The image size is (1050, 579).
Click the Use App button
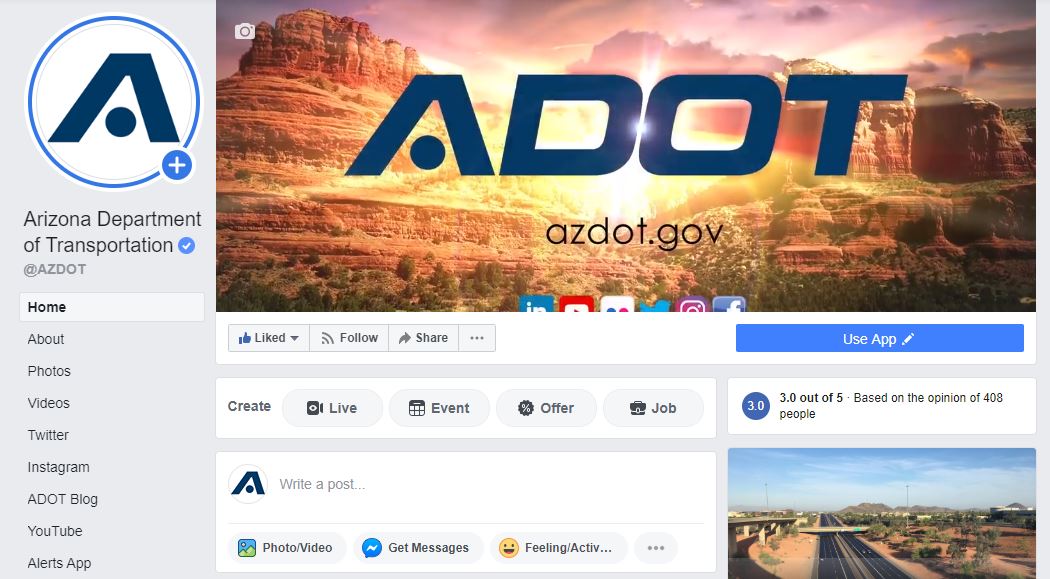[879, 338]
